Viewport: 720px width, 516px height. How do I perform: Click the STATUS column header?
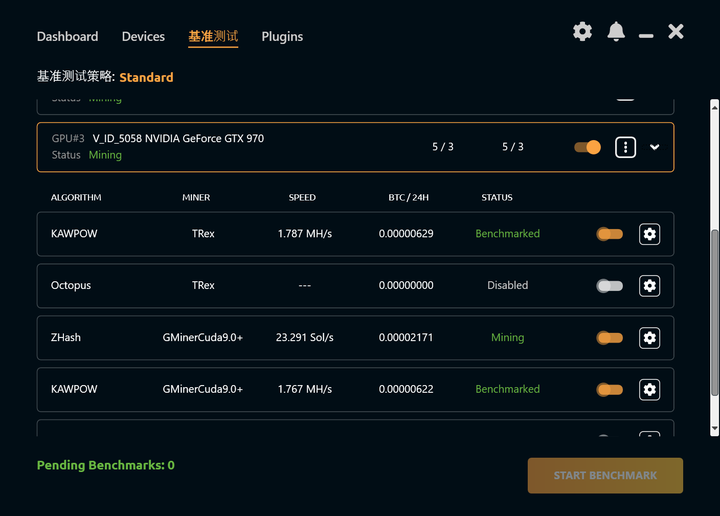tap(497, 197)
